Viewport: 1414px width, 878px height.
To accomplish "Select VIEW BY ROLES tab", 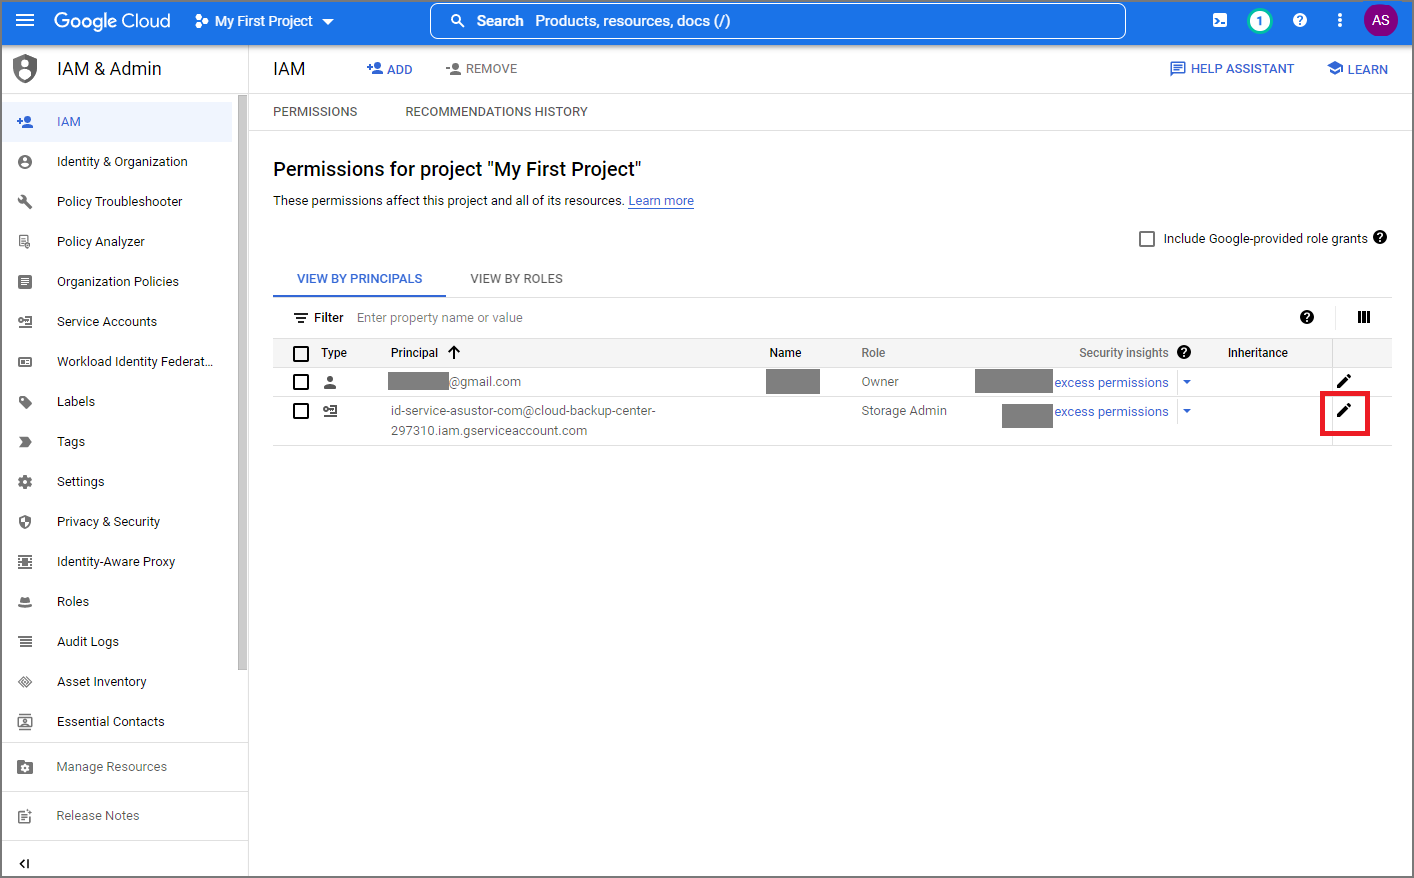I will coord(516,279).
